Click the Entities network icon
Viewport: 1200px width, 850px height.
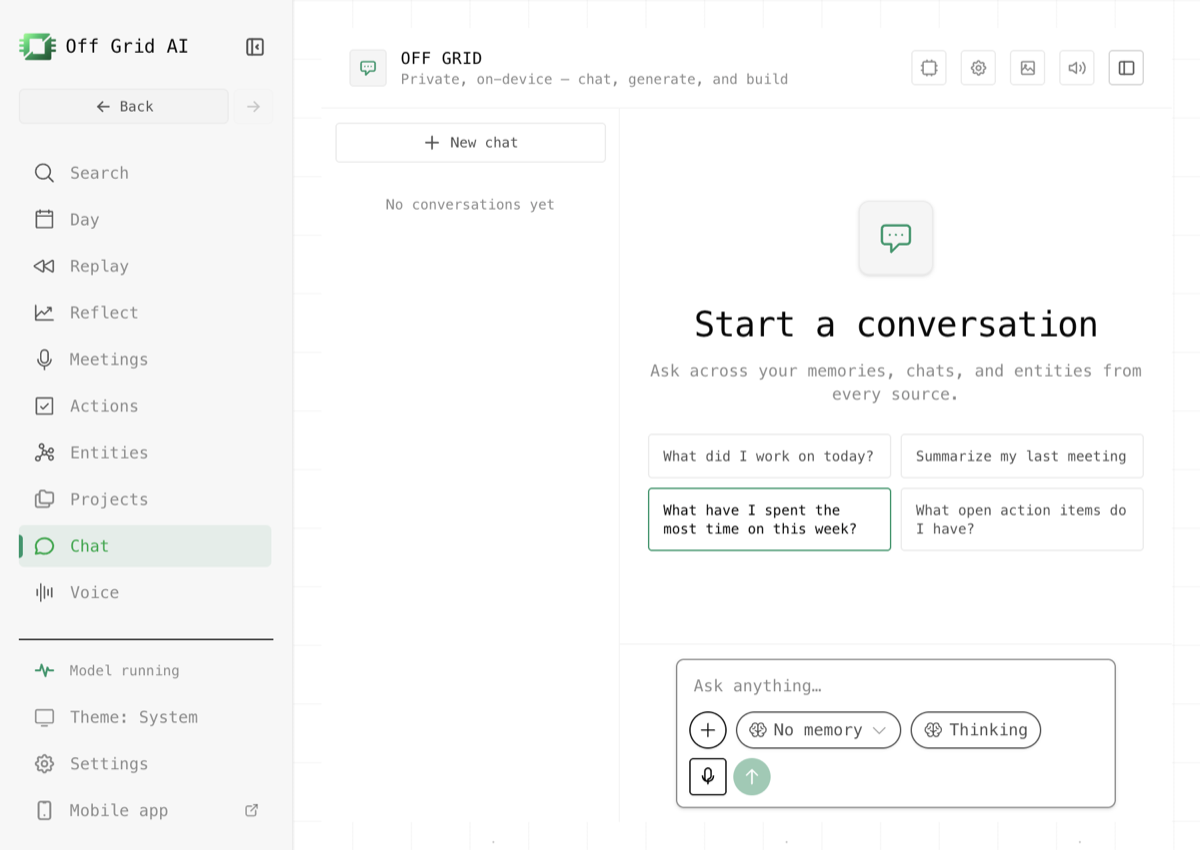44,453
